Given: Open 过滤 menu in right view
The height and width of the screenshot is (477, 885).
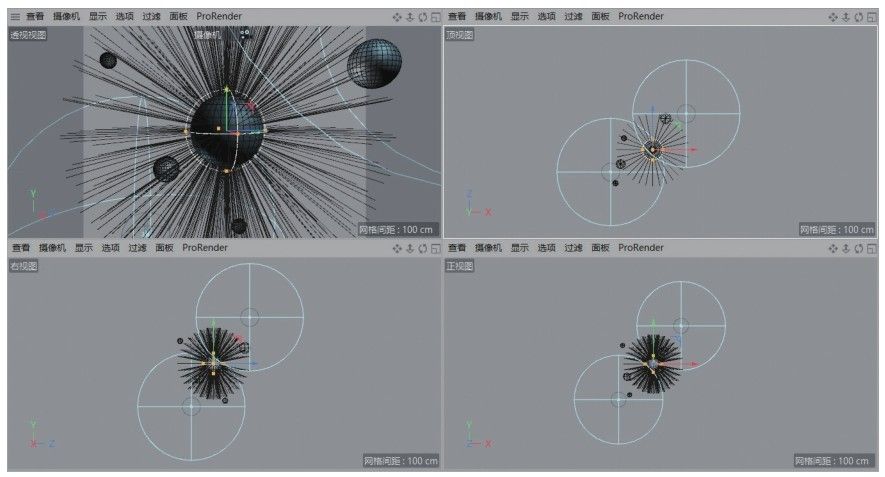Looking at the screenshot, I should point(137,248).
